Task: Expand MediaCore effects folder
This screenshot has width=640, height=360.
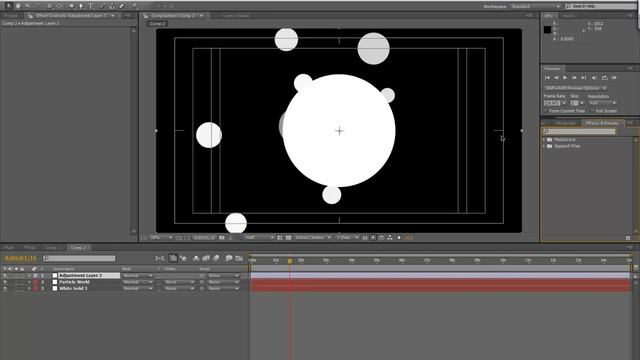Action: pyautogui.click(x=544, y=140)
